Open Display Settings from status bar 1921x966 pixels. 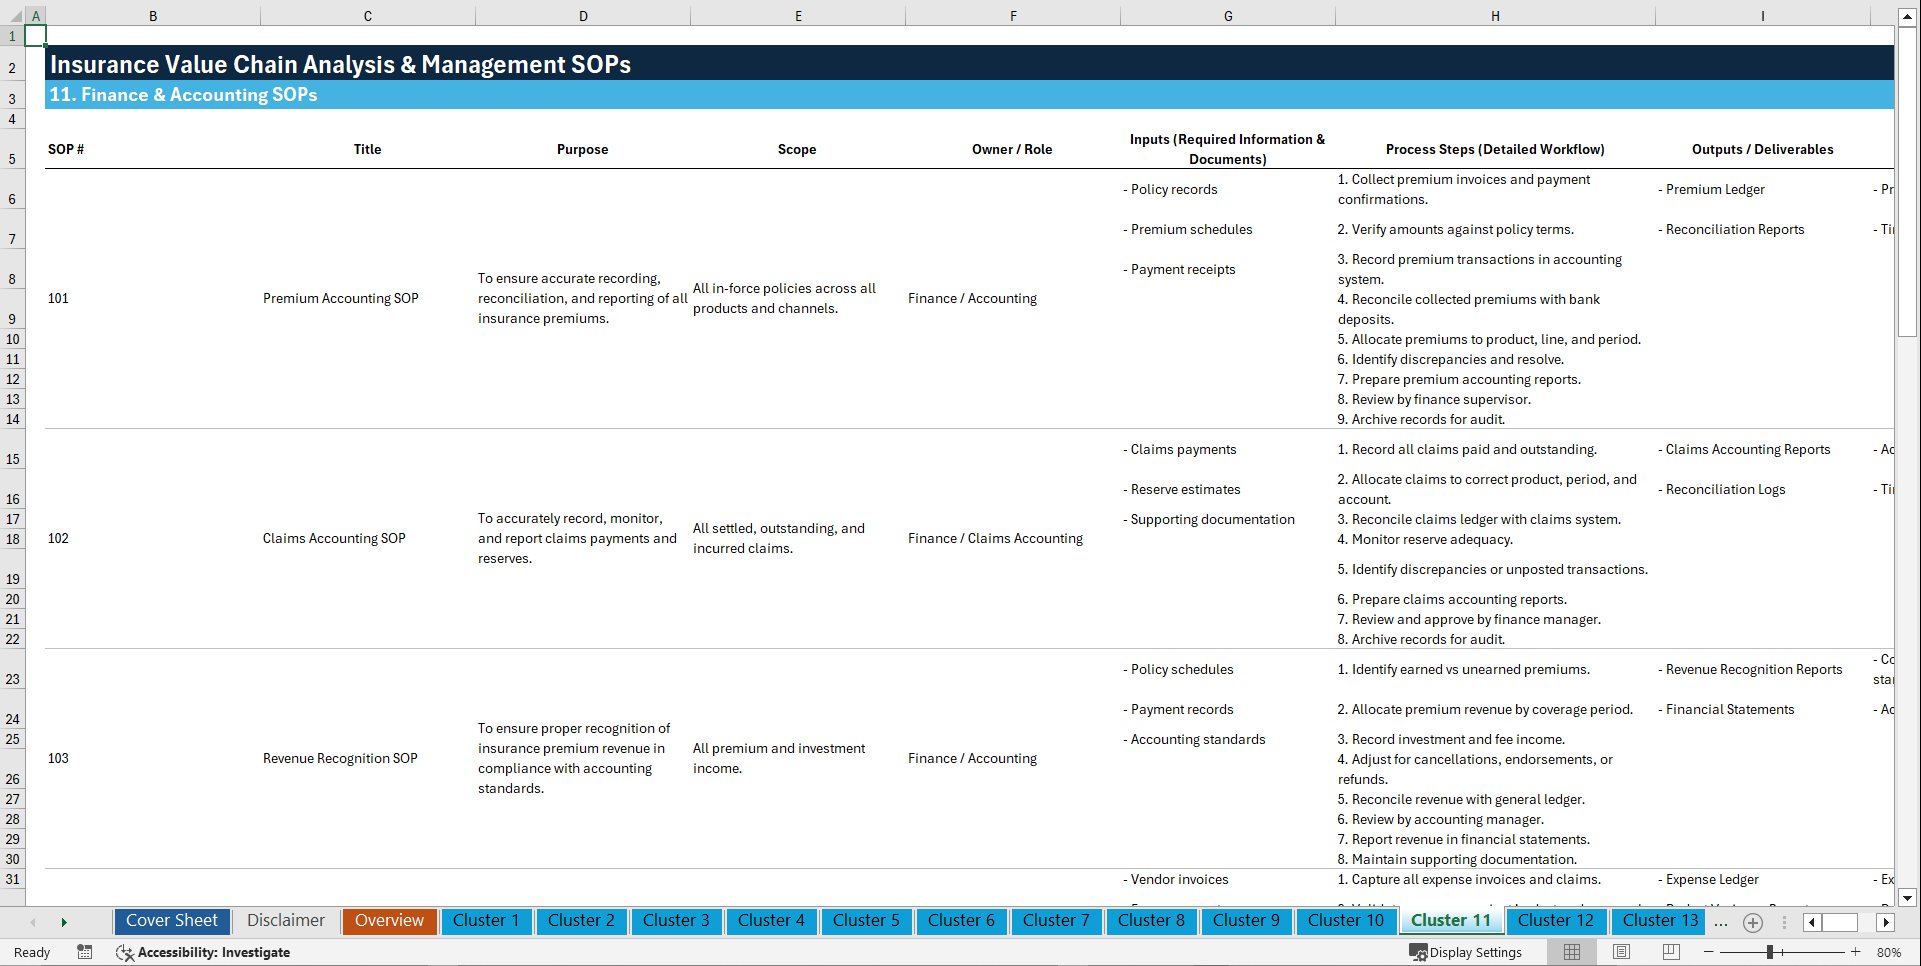click(x=1466, y=952)
